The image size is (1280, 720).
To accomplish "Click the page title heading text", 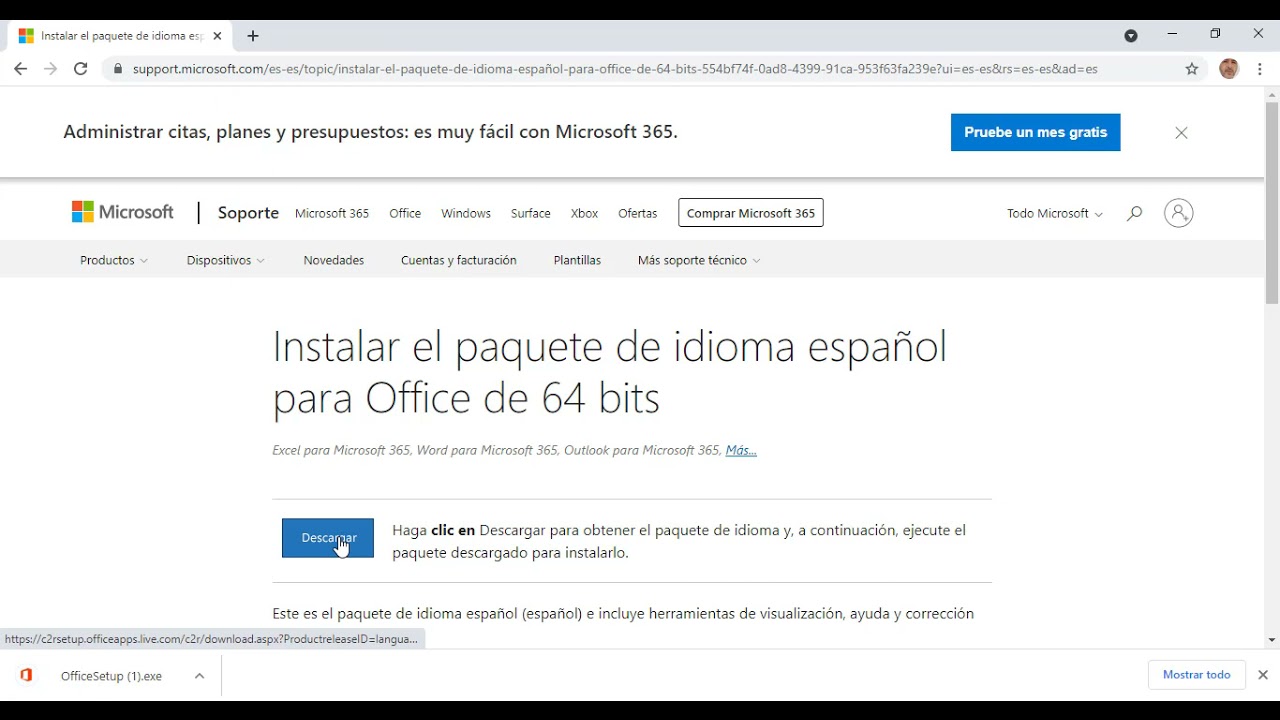I will [x=609, y=372].
